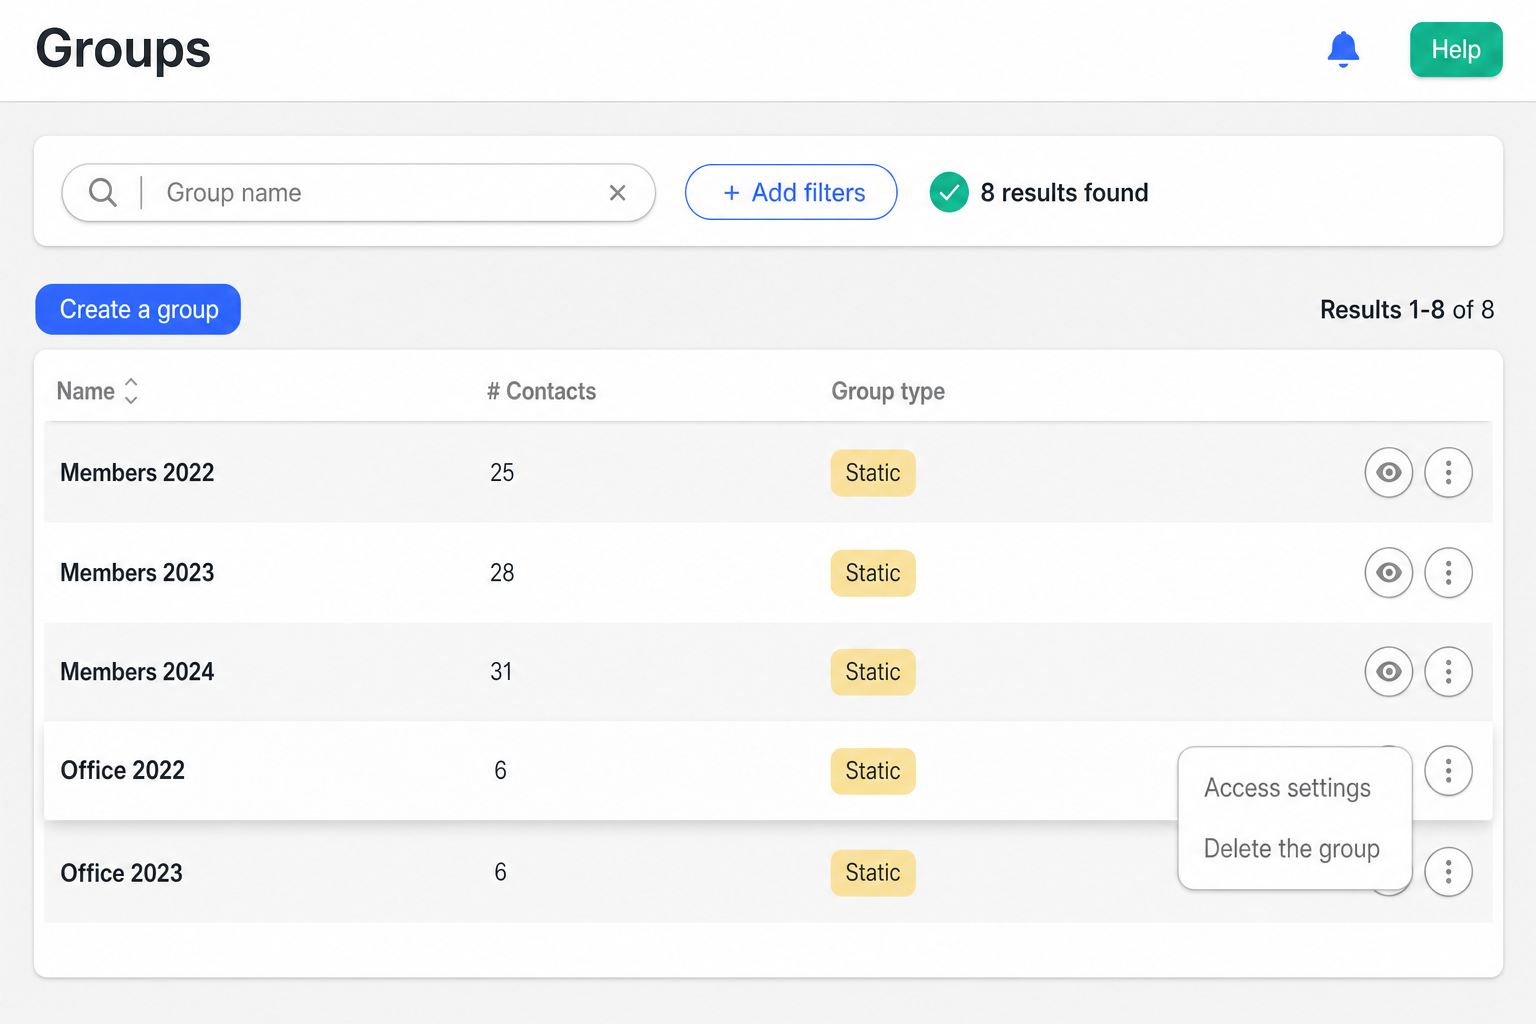View the Members 2022 group
1536x1024 pixels.
1389,472
